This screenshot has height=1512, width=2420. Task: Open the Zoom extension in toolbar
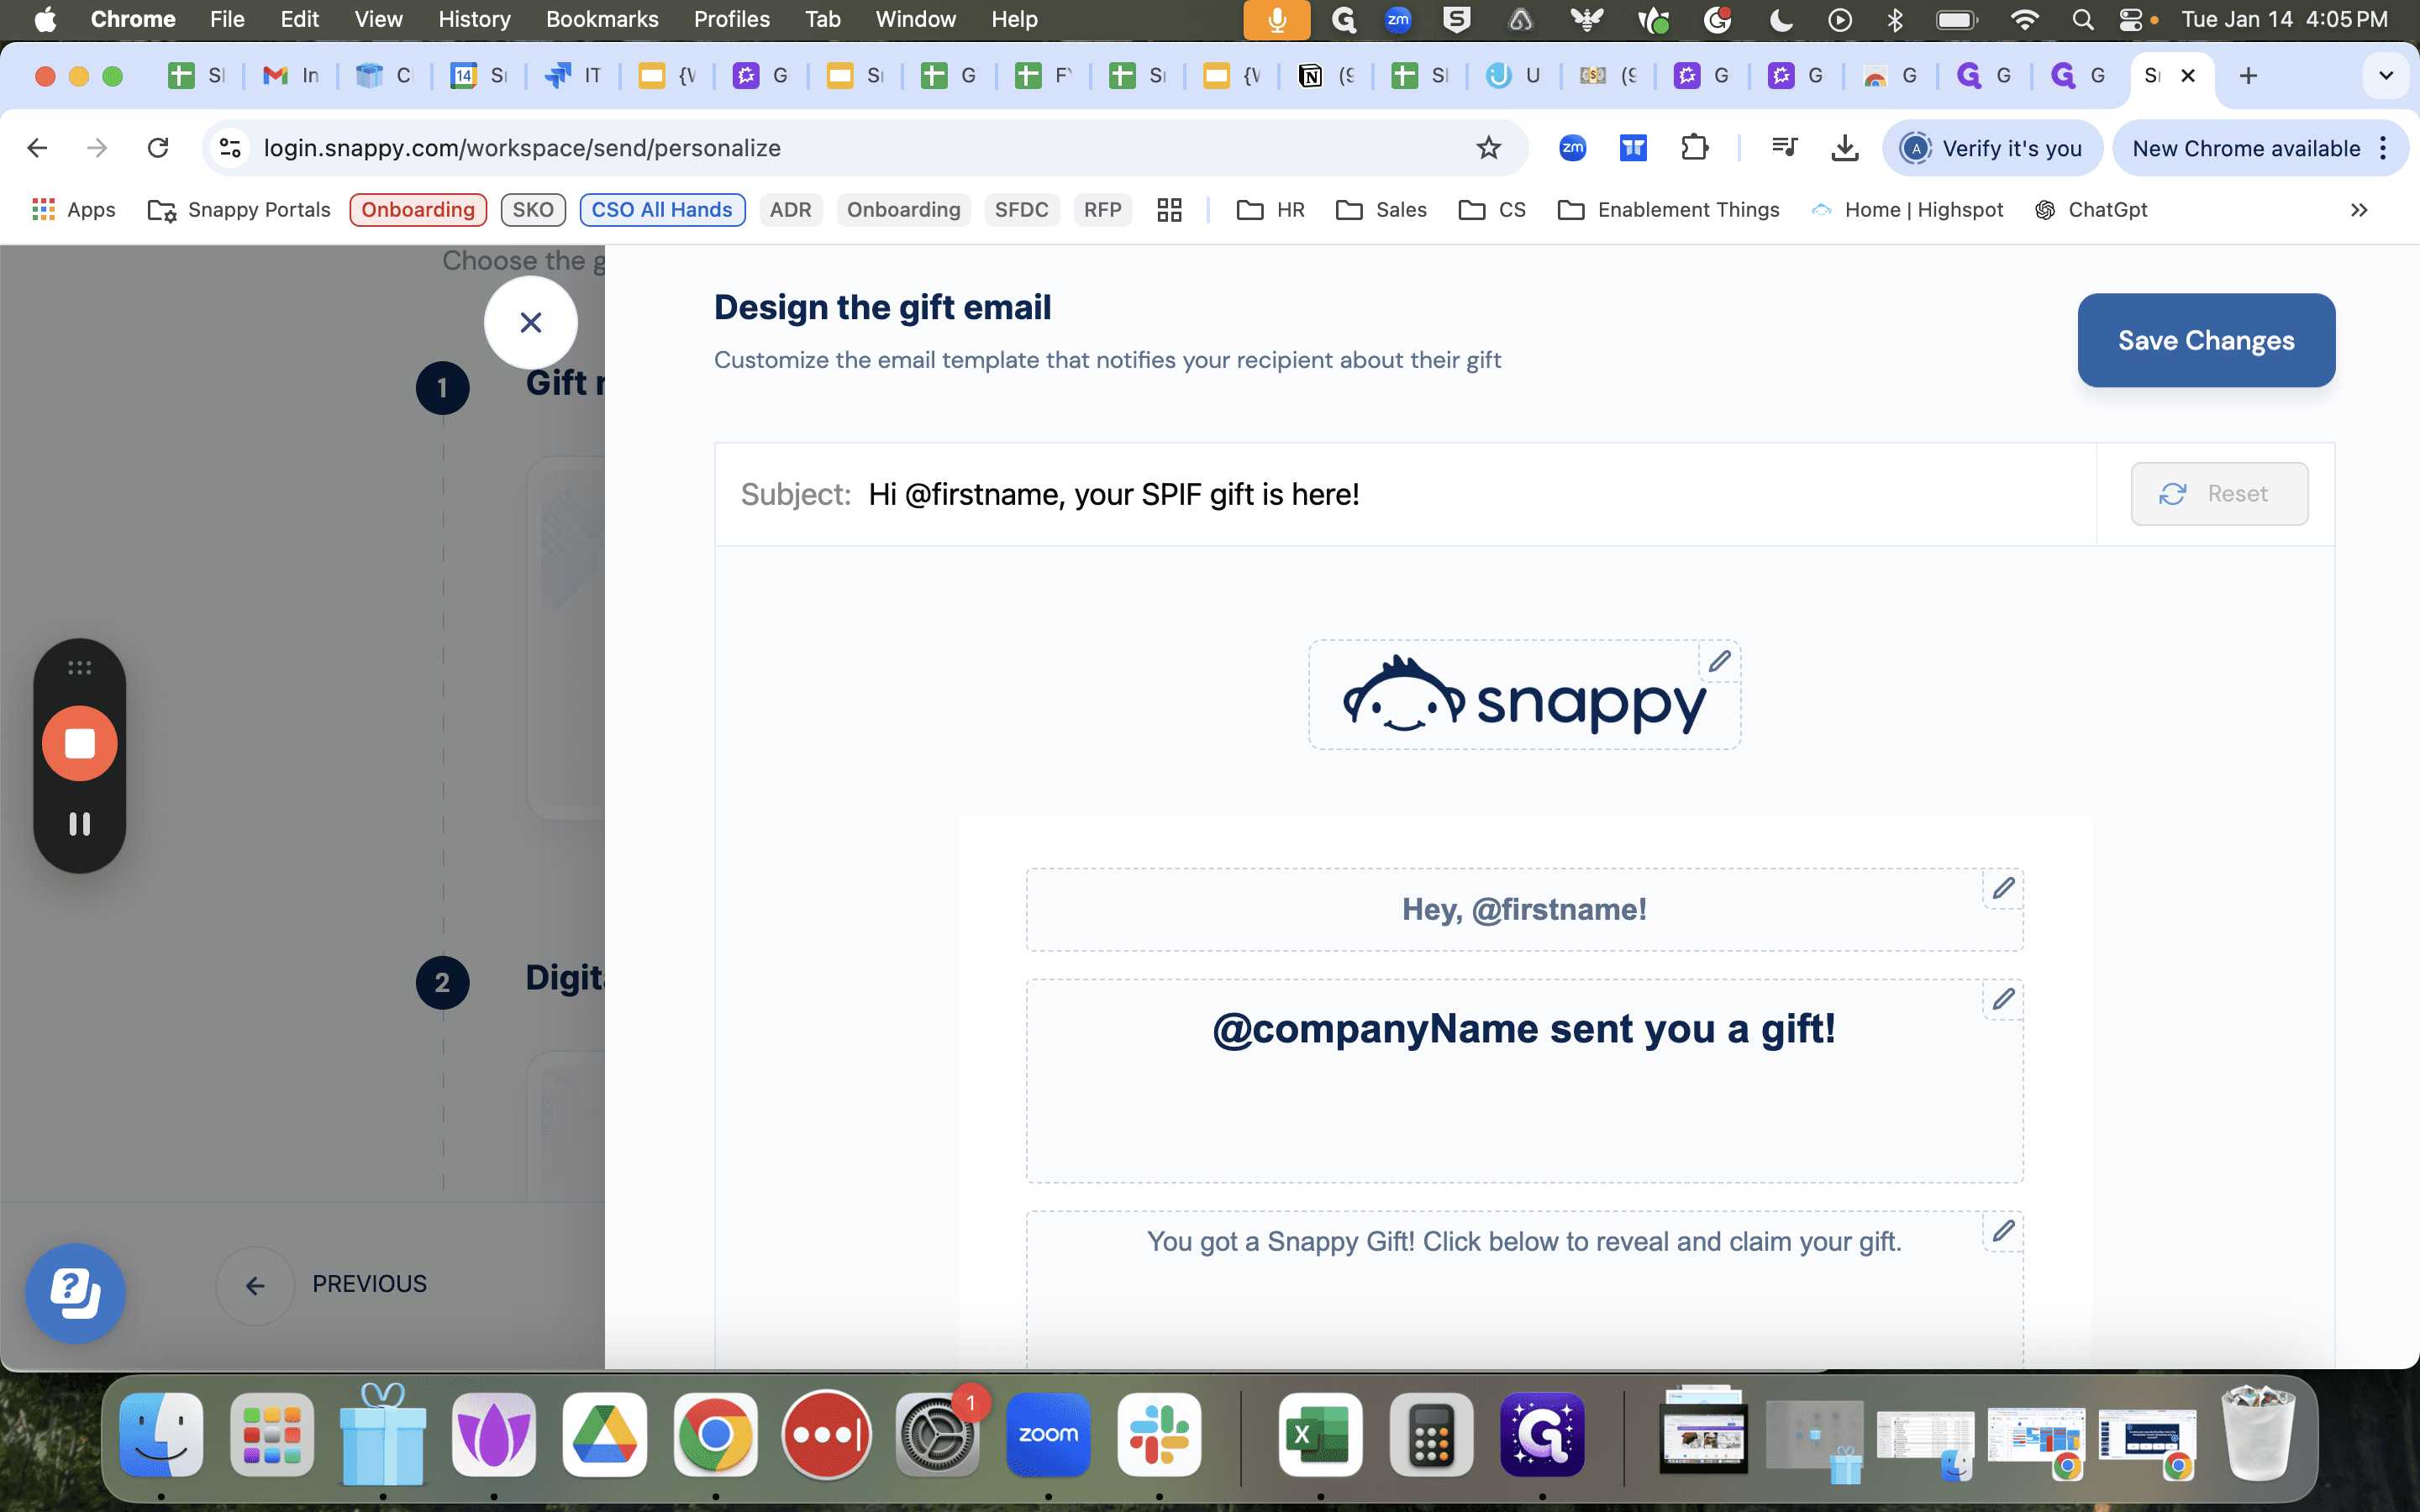coord(1572,148)
